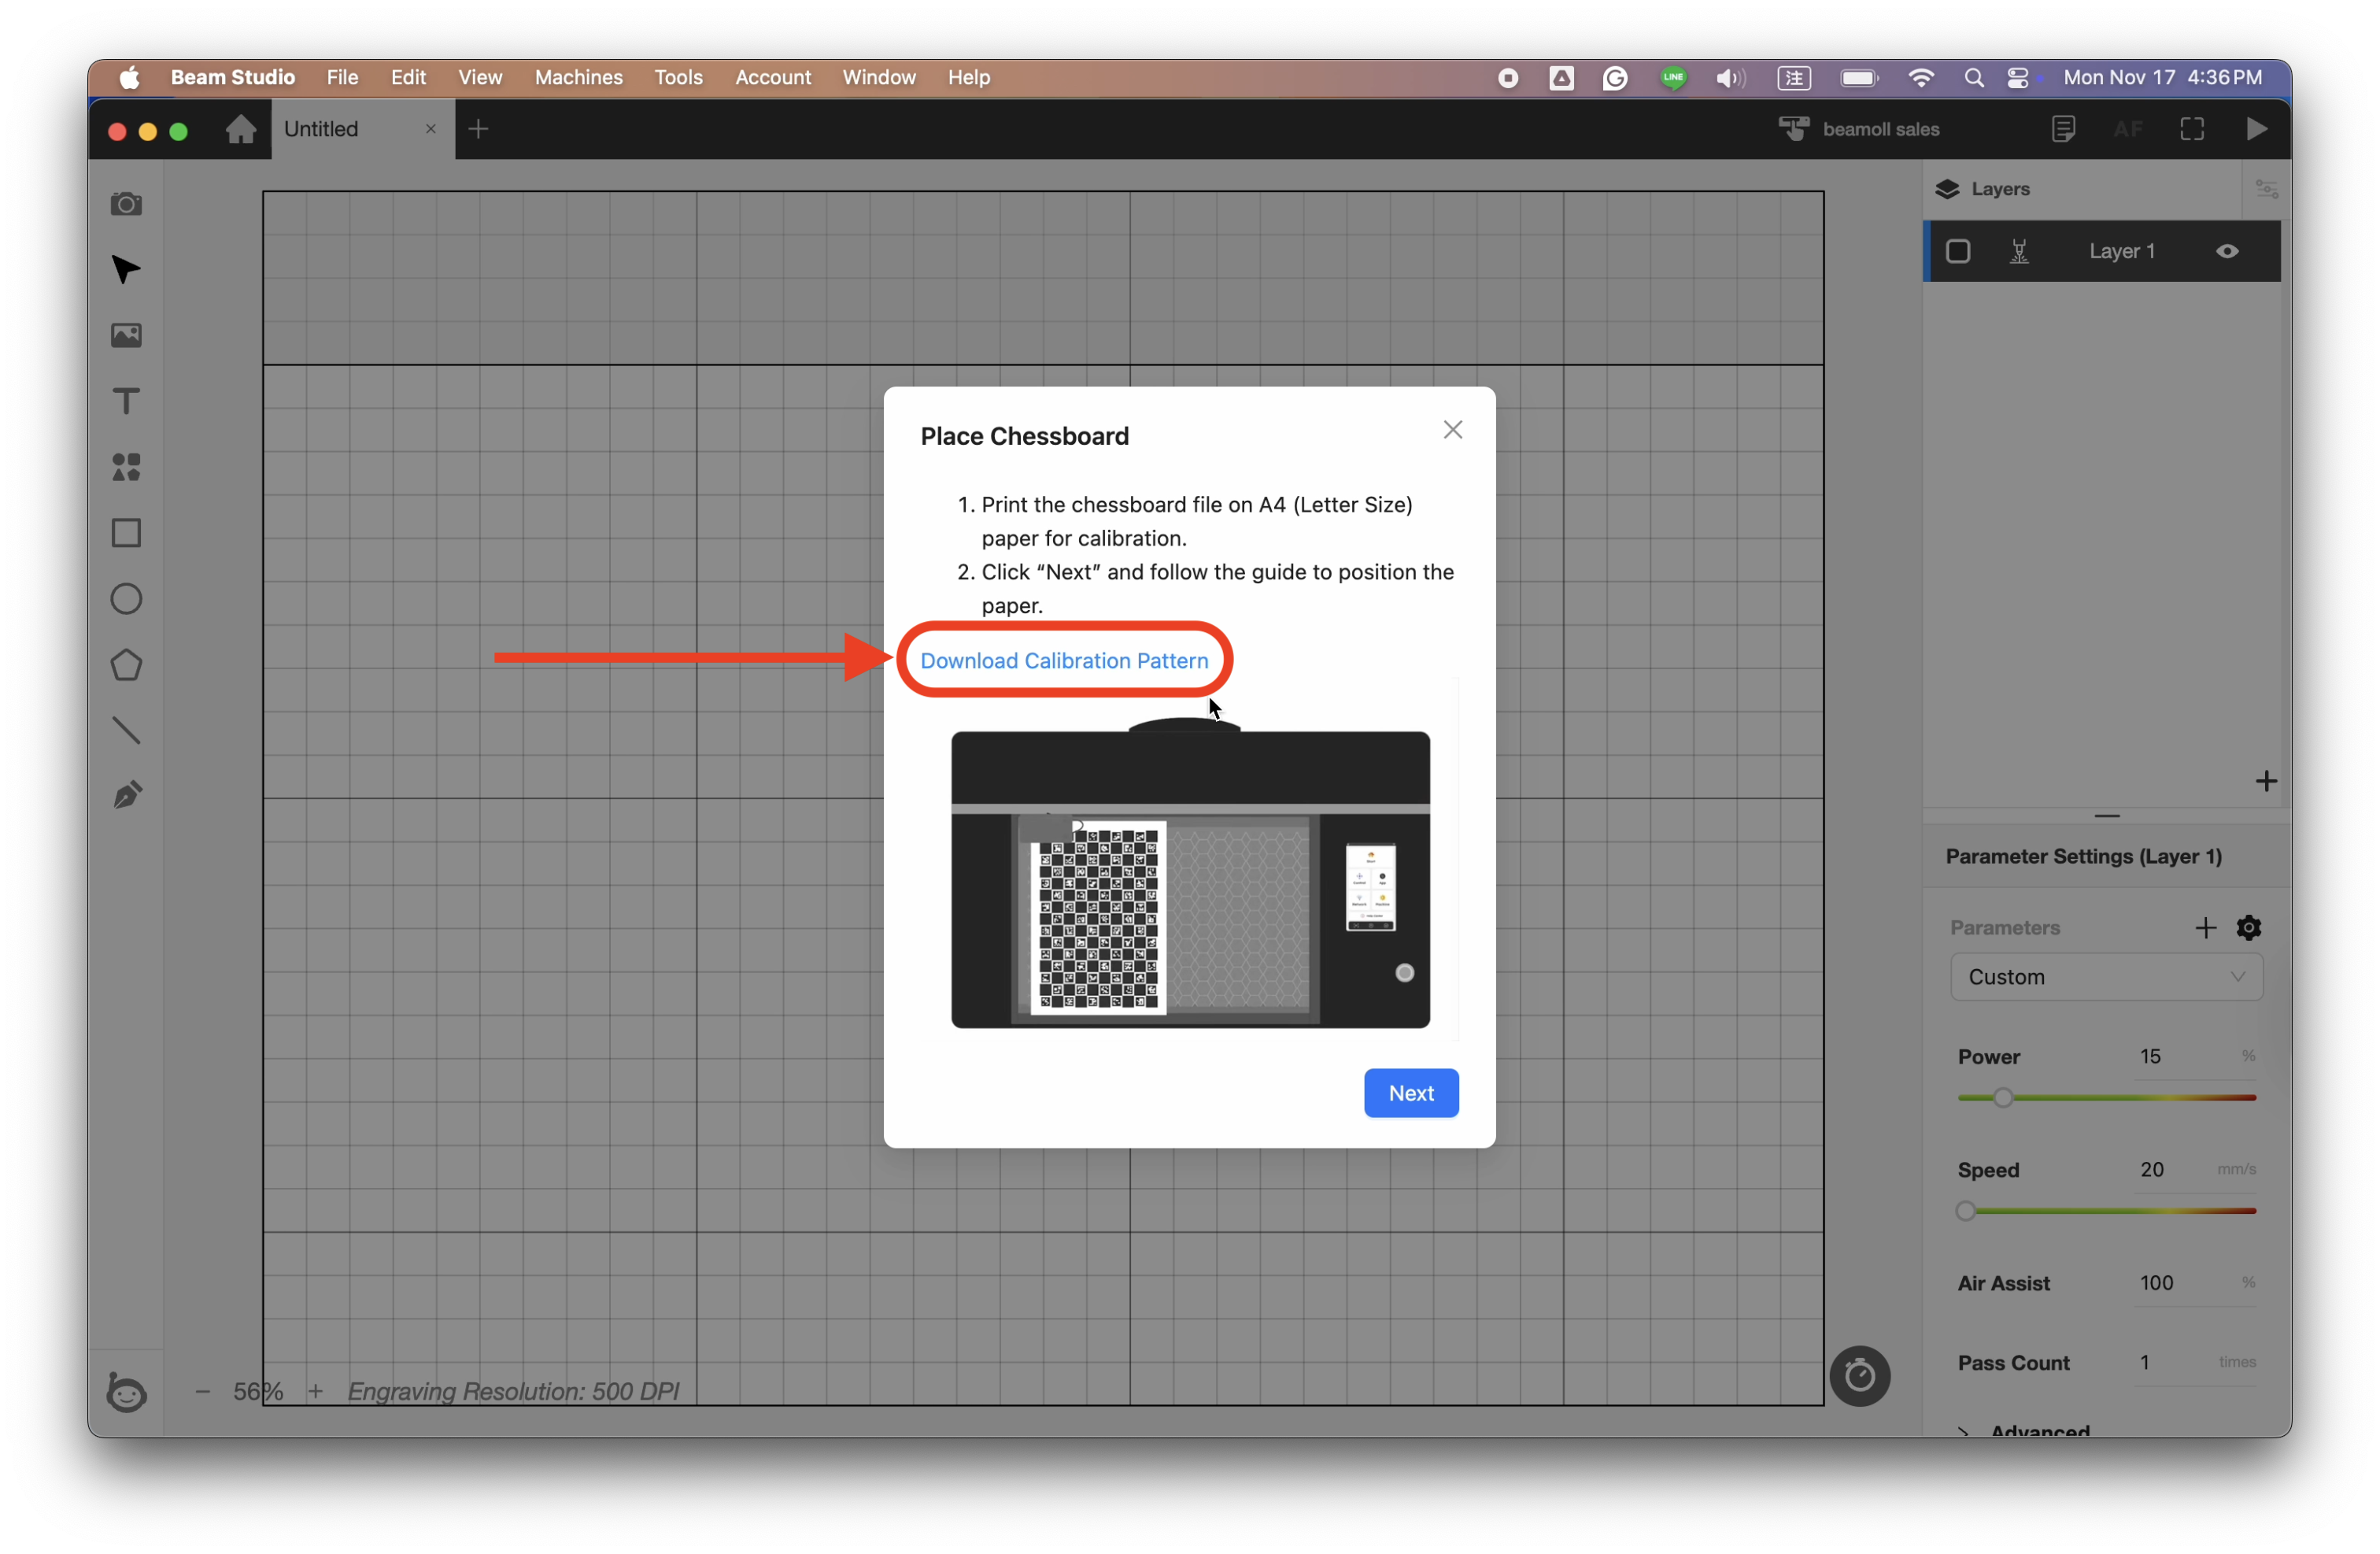Open the Wi-Fi status menu

pyautogui.click(x=1920, y=77)
